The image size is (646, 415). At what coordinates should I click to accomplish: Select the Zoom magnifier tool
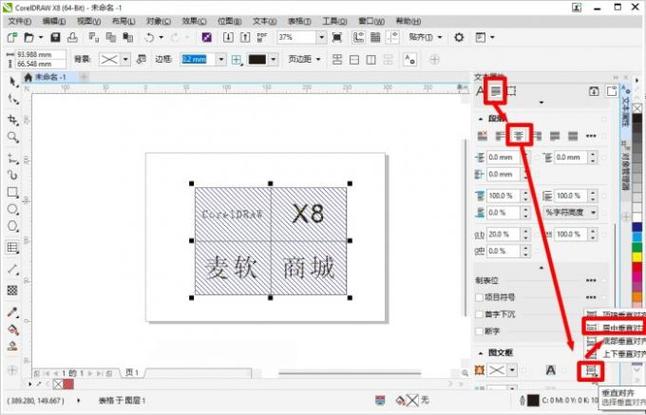(13, 137)
